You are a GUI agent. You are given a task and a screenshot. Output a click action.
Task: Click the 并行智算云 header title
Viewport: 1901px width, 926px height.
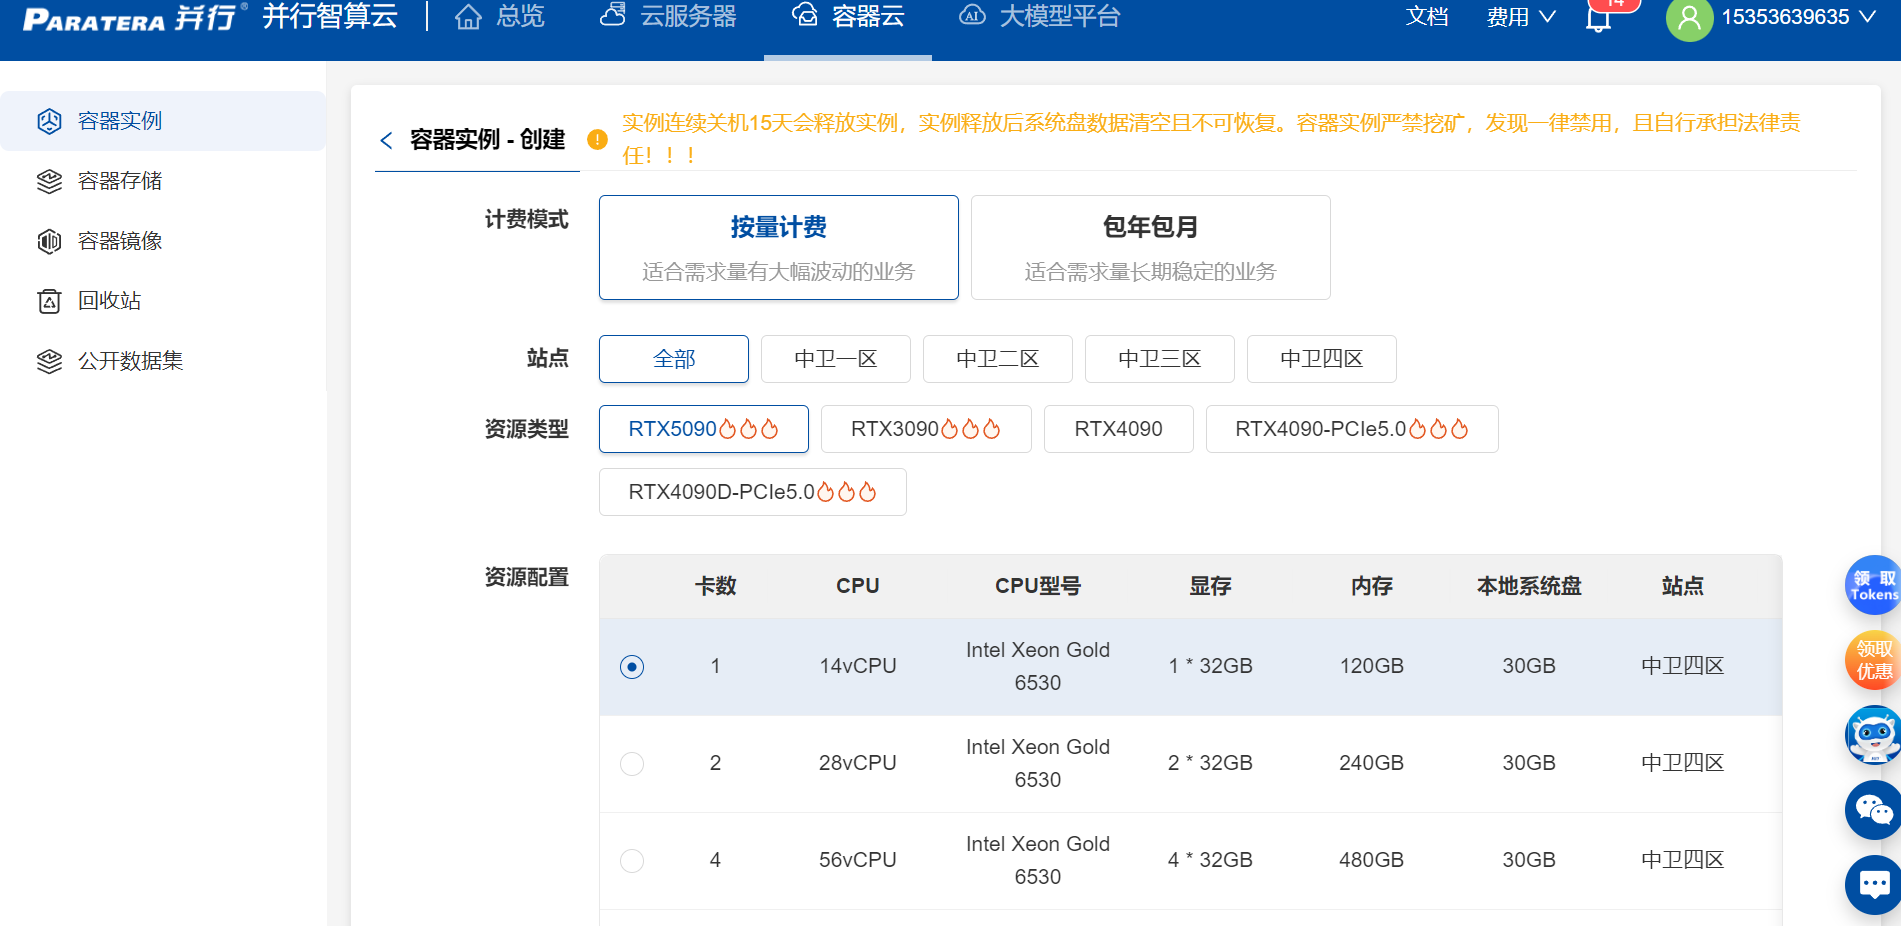tap(330, 17)
